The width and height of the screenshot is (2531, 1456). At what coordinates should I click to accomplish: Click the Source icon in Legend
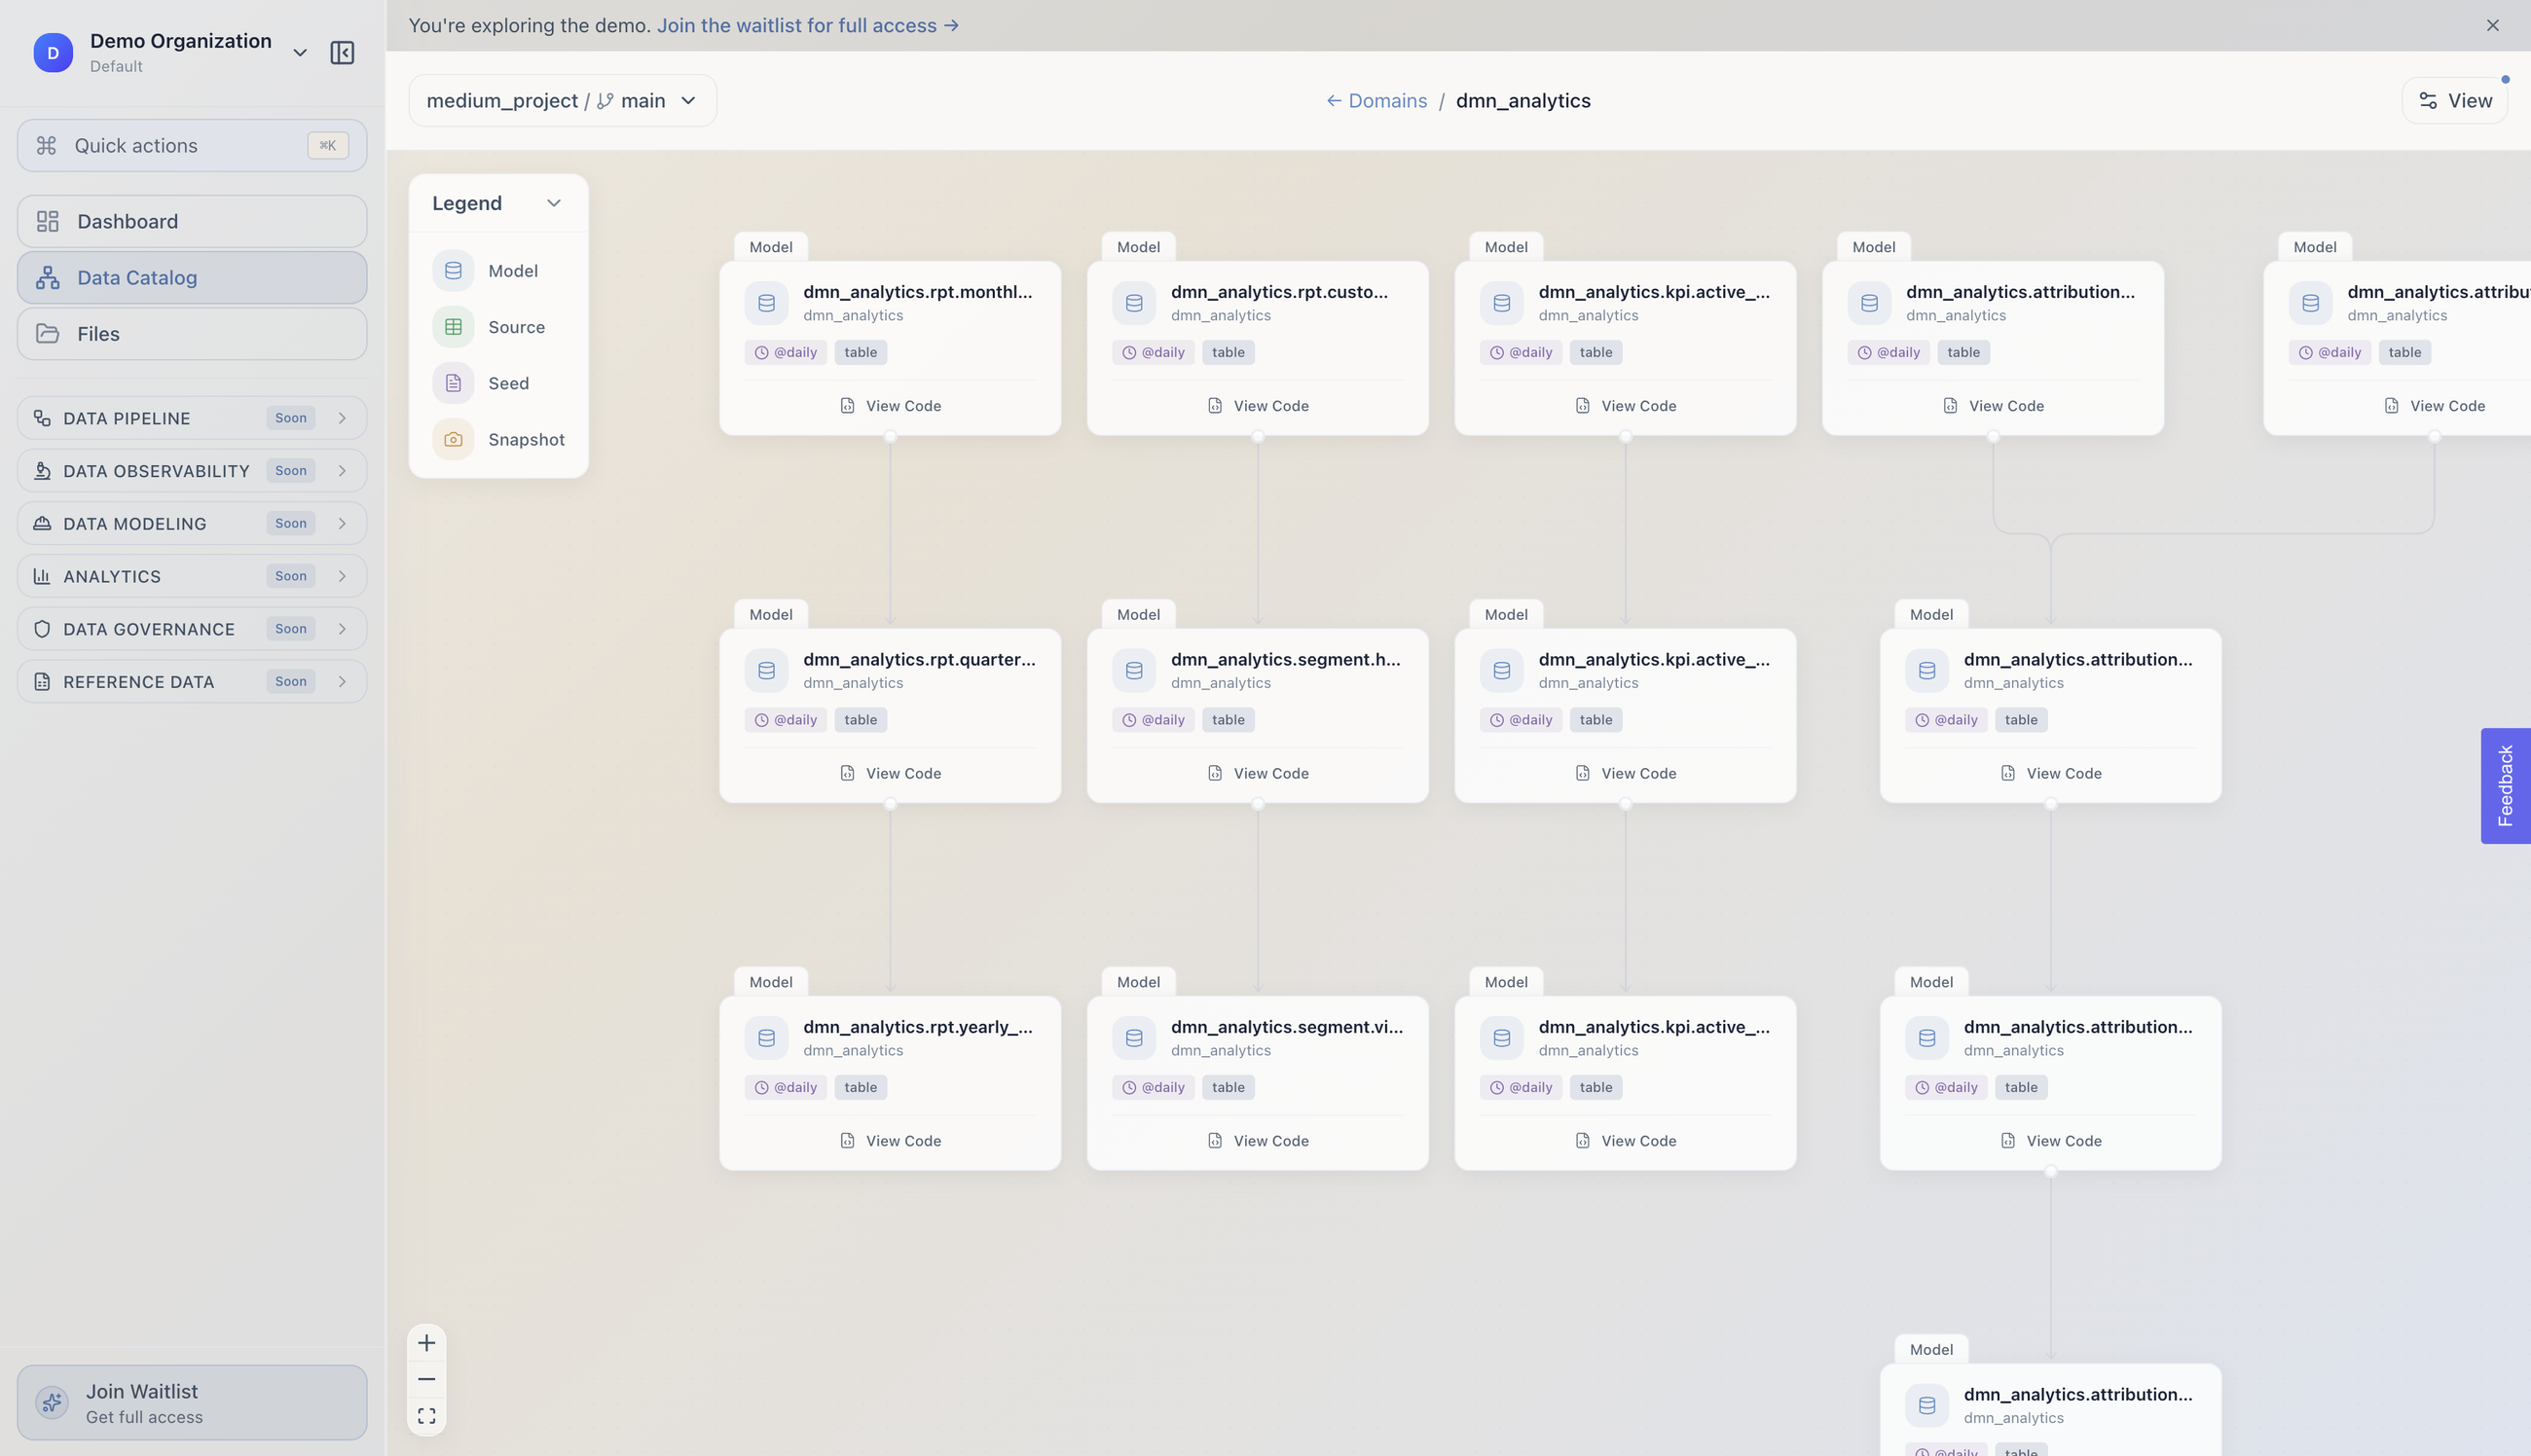pos(453,327)
